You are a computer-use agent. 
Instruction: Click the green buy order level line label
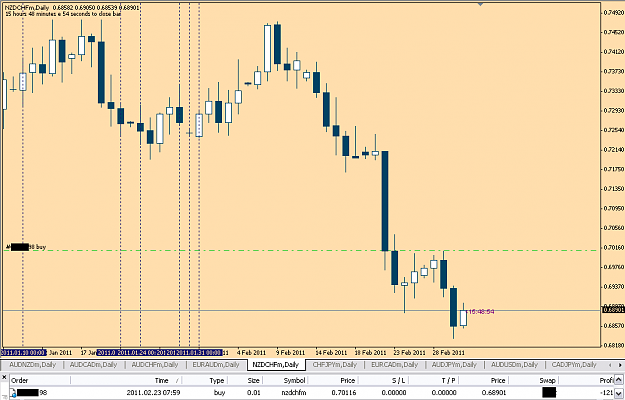click(x=26, y=247)
